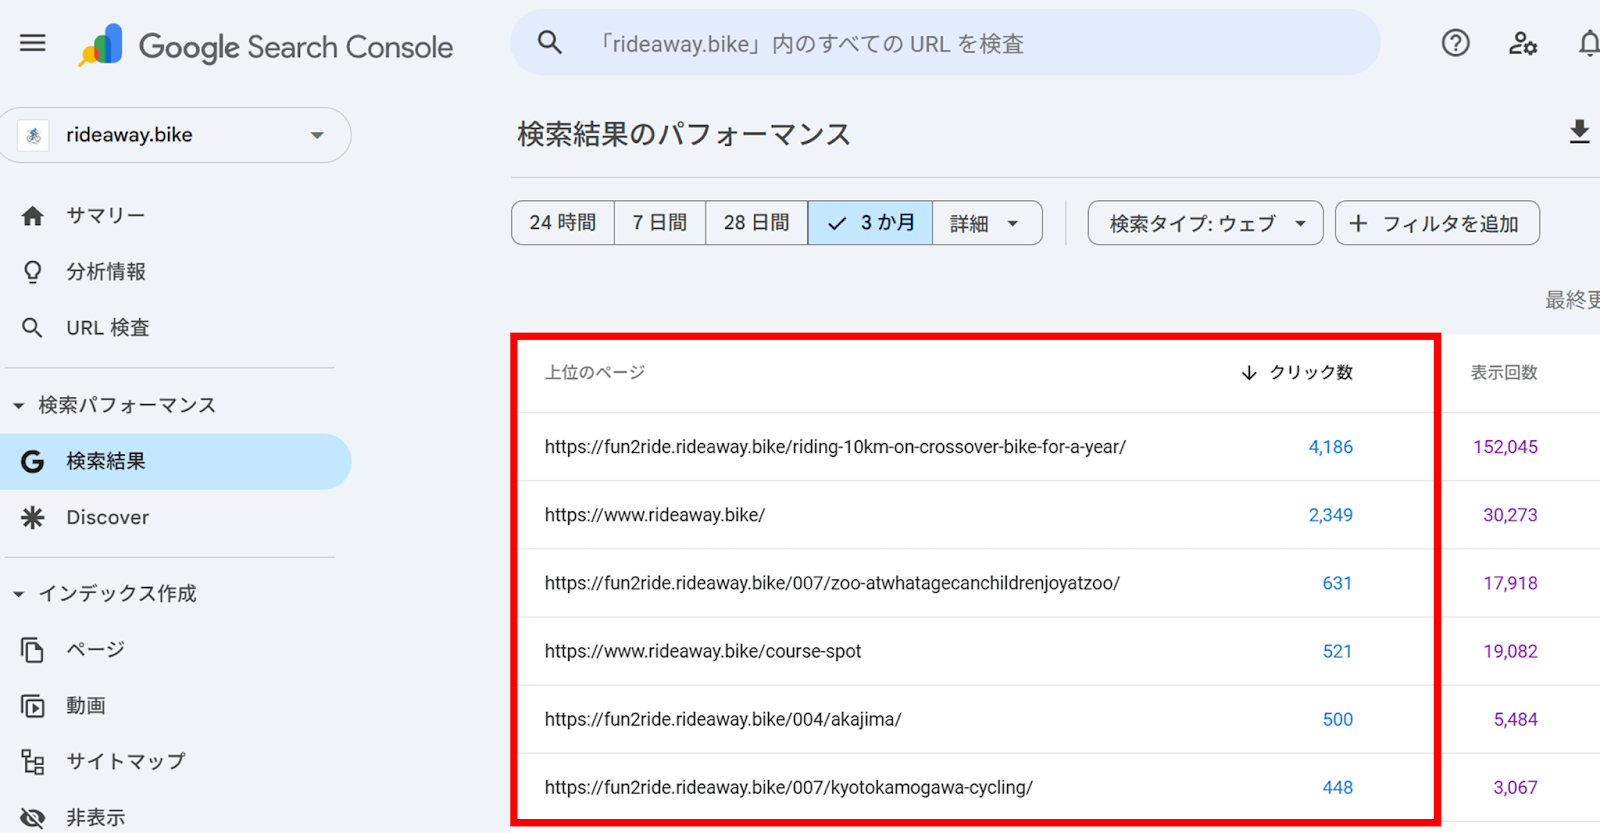The height and width of the screenshot is (833, 1600).
Task: Click the pages icon beside ページ
Action: [x=33, y=650]
